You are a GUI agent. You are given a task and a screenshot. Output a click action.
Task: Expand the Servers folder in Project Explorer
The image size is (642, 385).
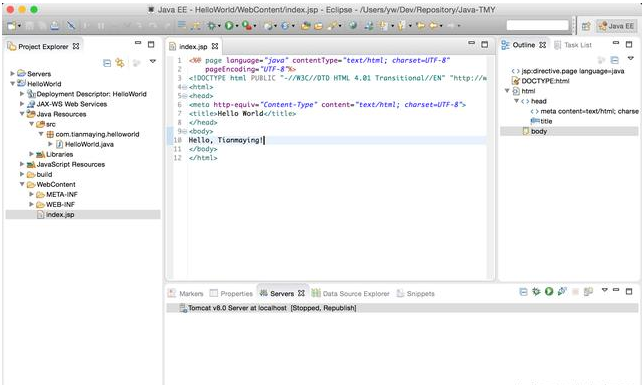(x=12, y=73)
